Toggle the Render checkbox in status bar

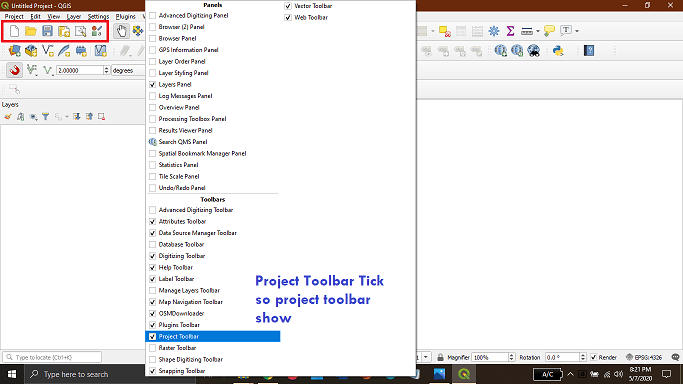pyautogui.click(x=593, y=357)
